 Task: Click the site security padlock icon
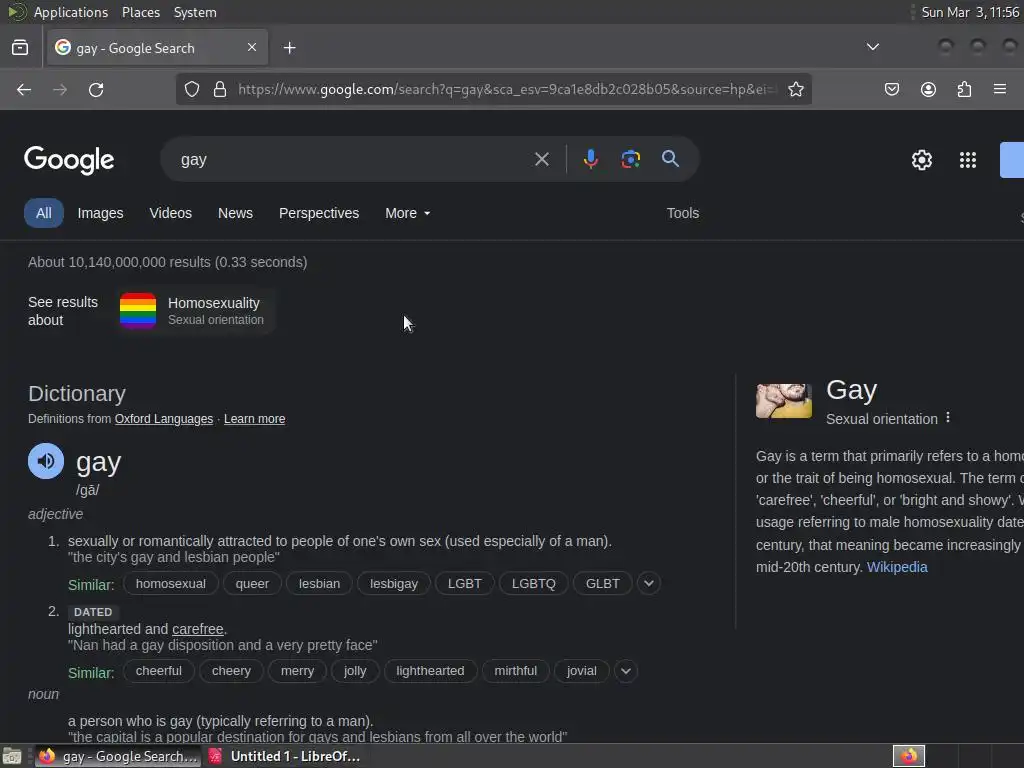point(220,89)
